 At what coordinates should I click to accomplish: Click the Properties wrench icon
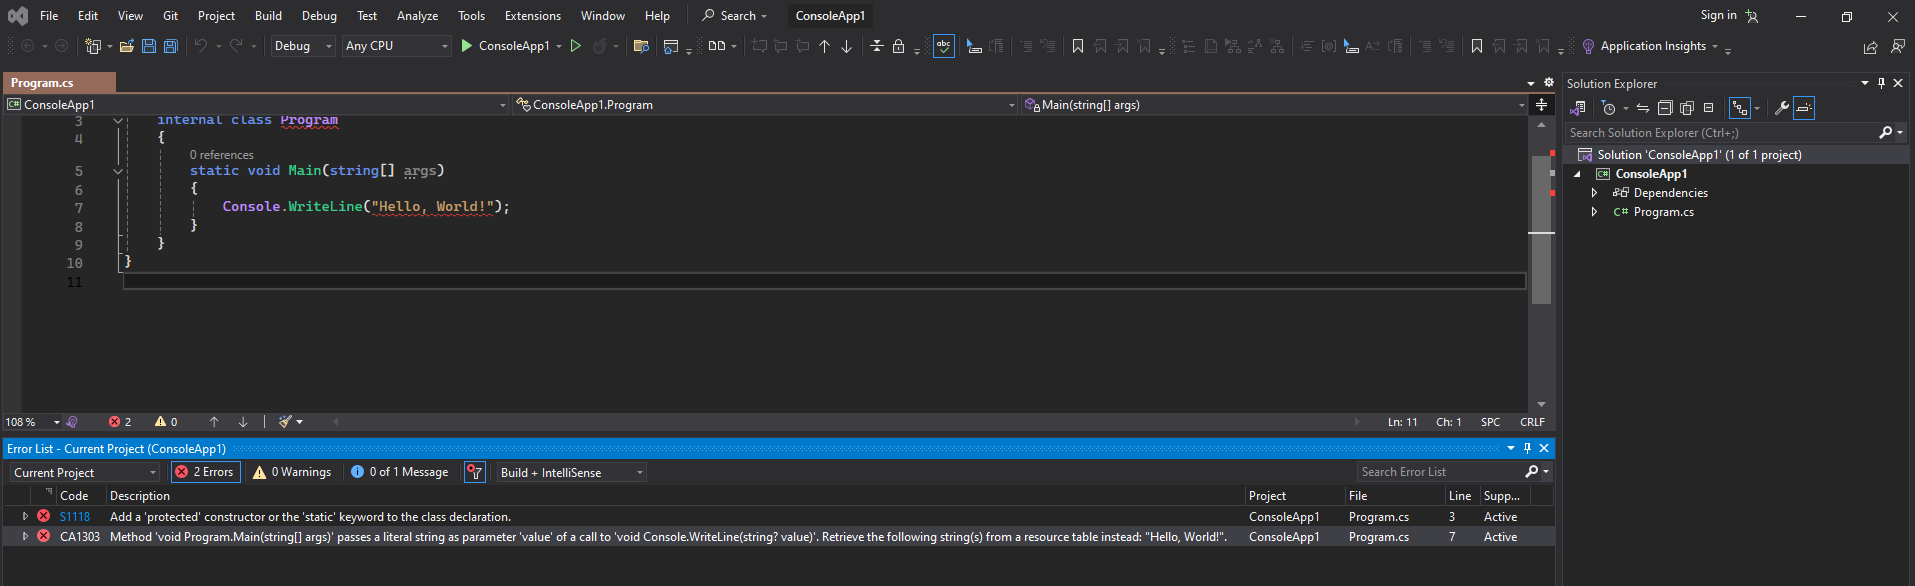pos(1781,108)
